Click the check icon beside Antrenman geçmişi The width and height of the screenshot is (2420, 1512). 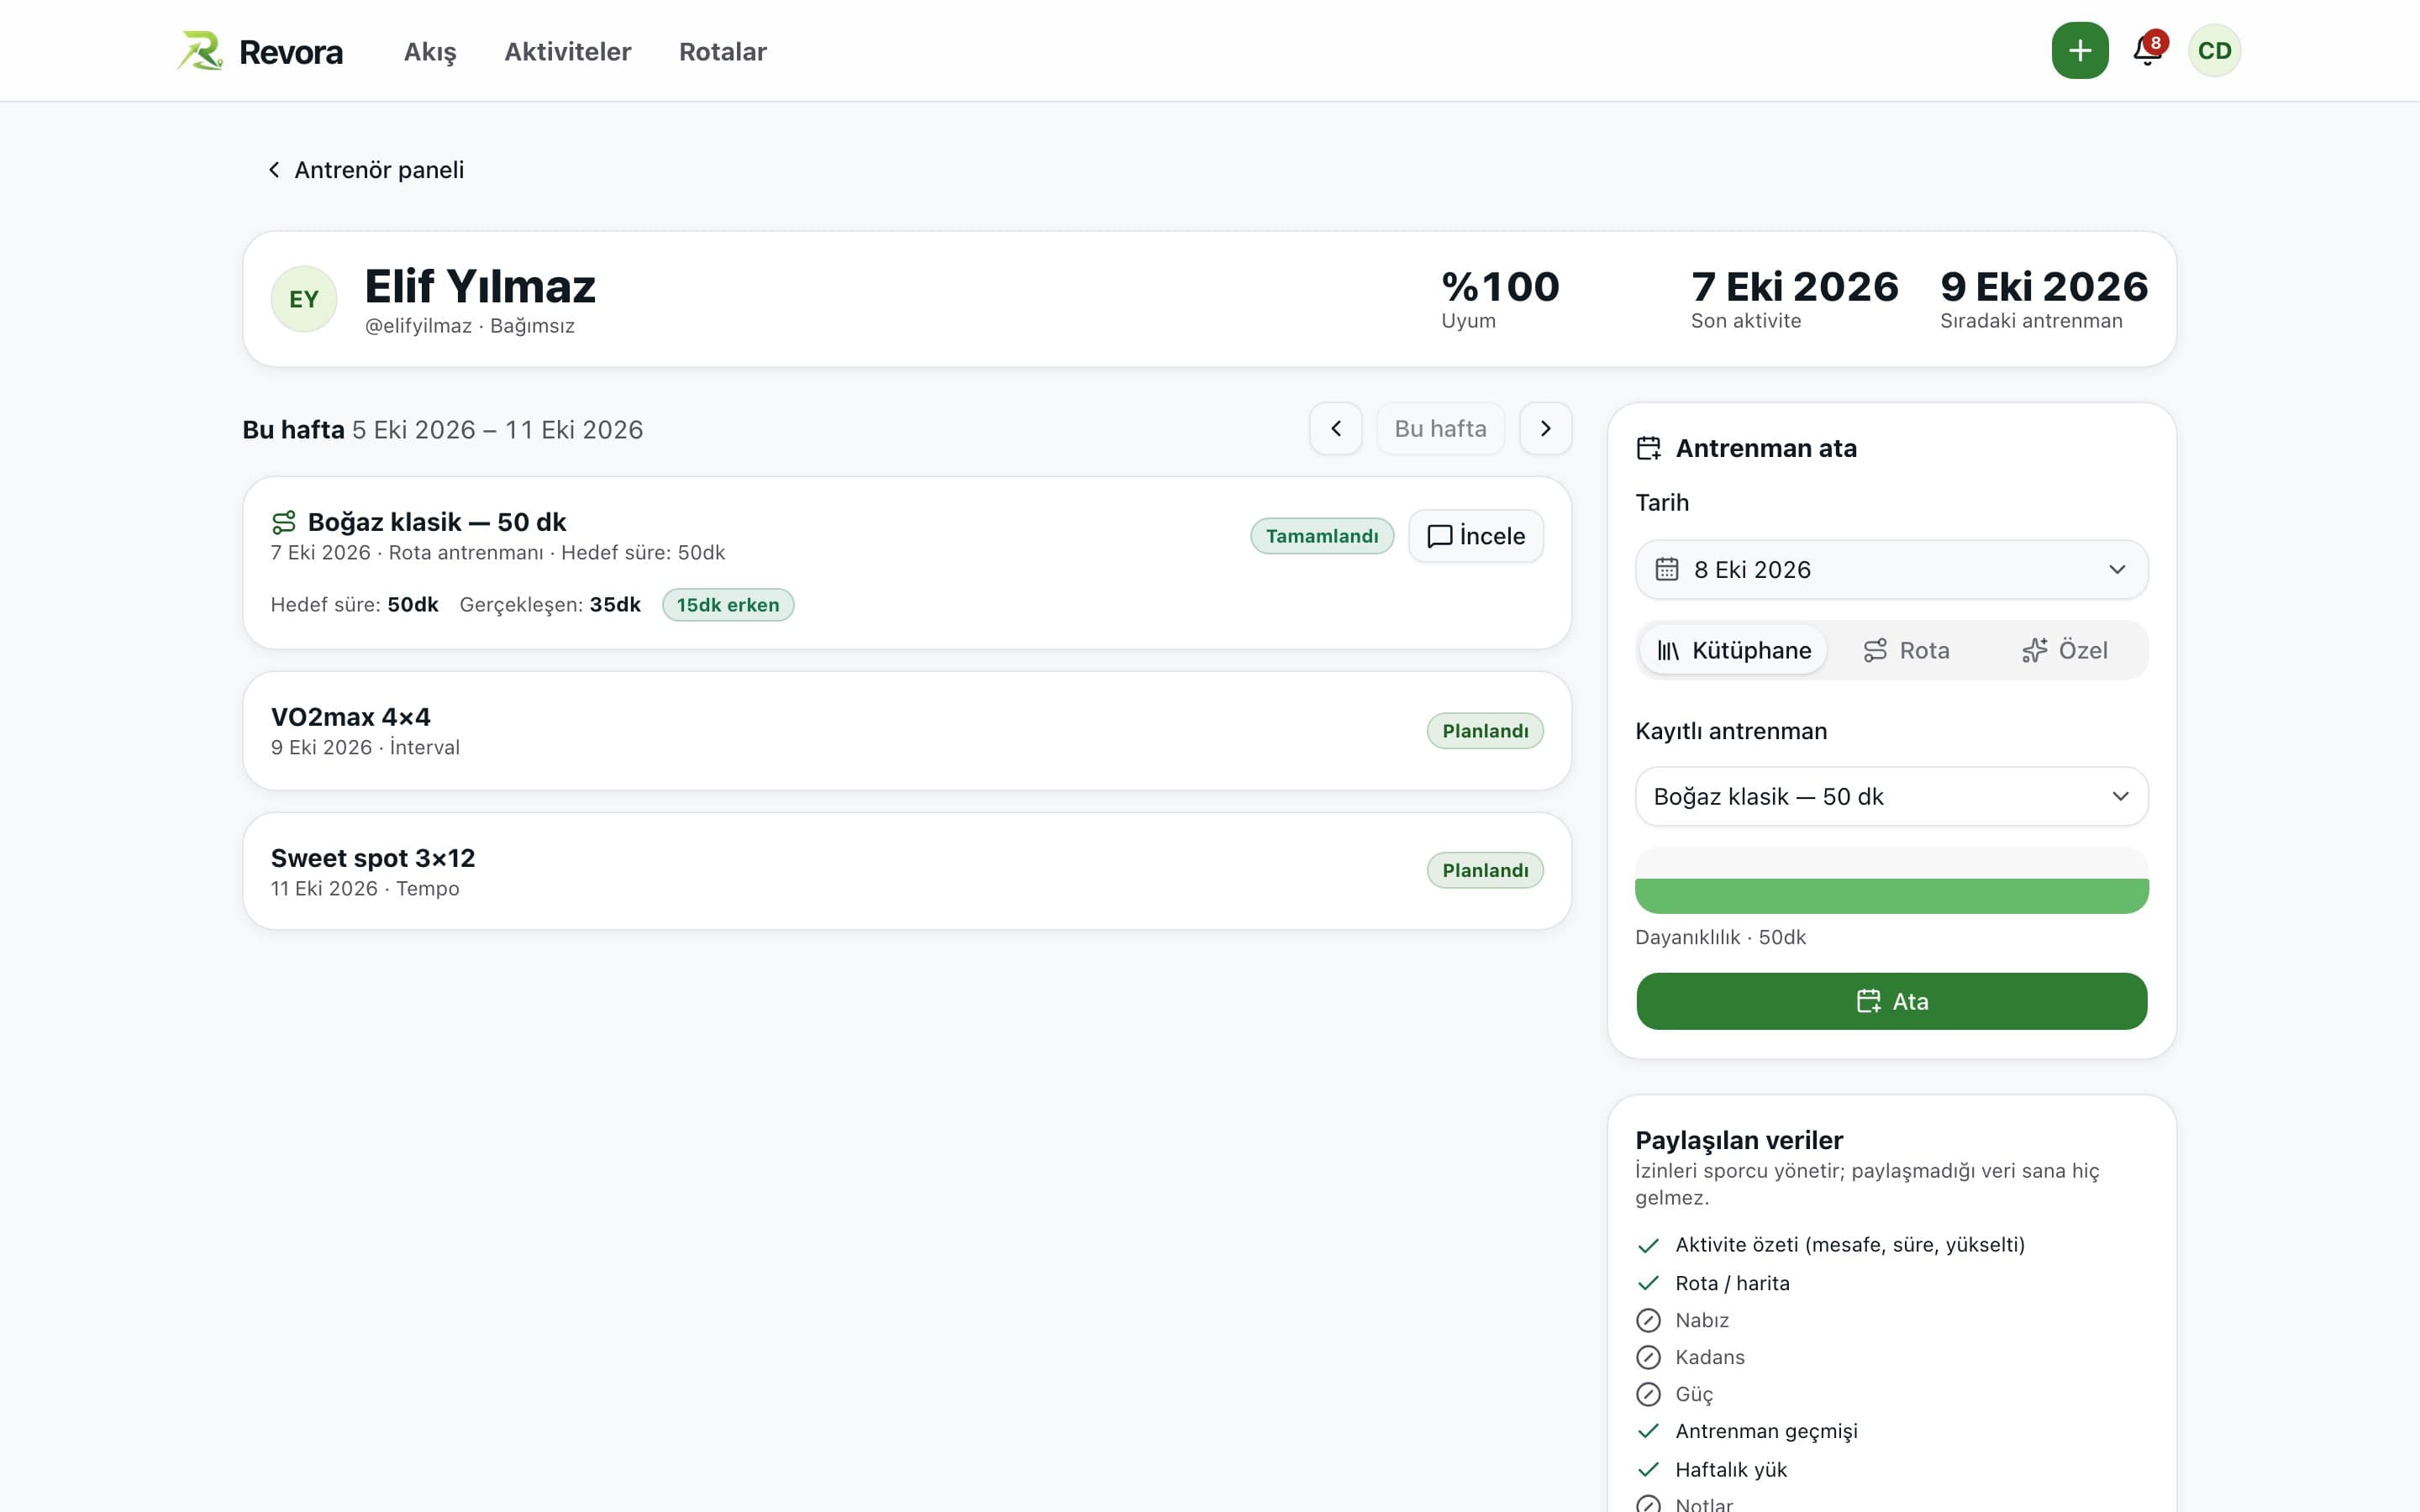1648,1431
